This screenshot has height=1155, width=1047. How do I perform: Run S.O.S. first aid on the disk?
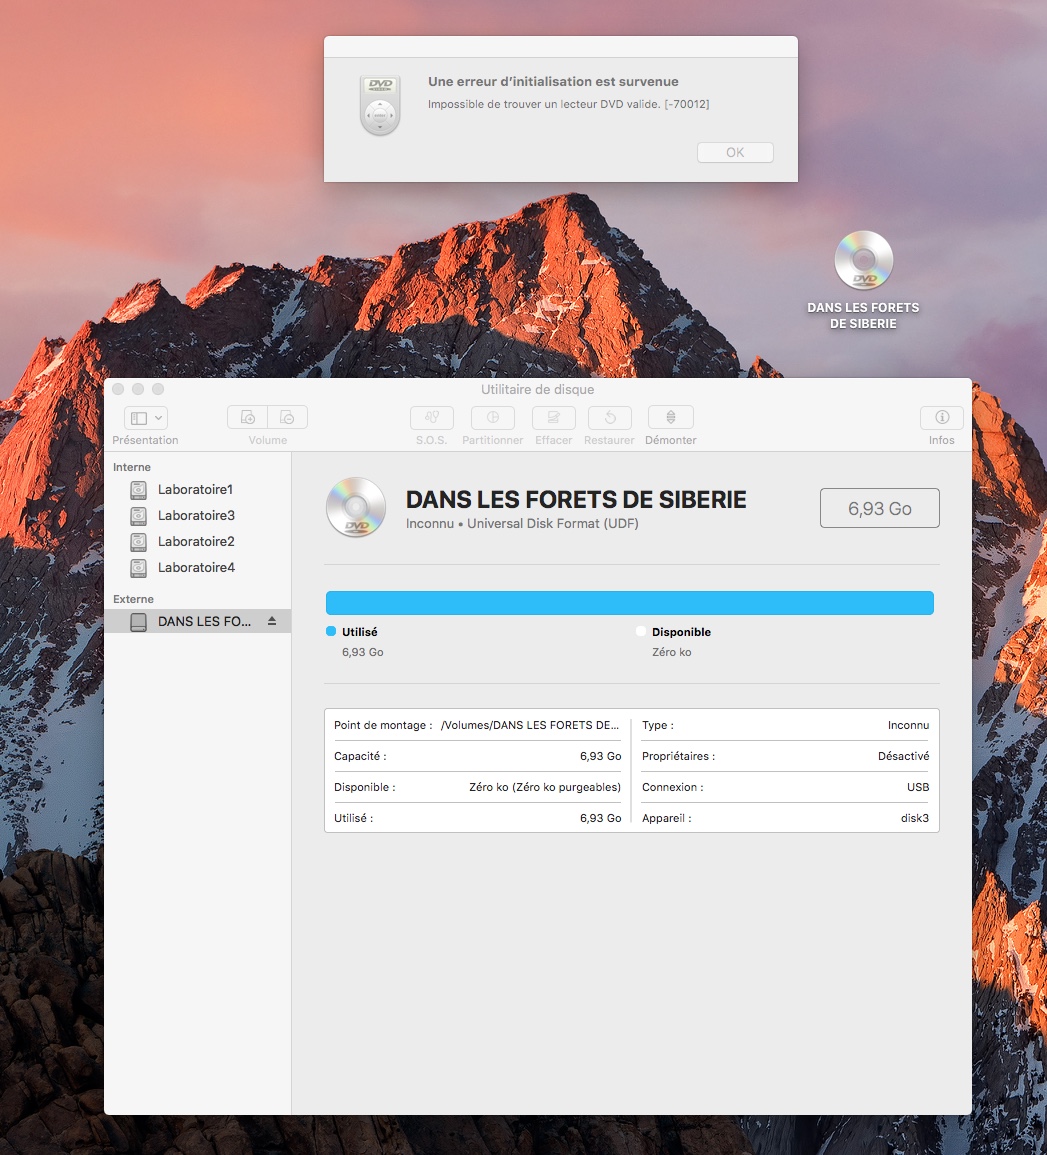tap(431, 417)
